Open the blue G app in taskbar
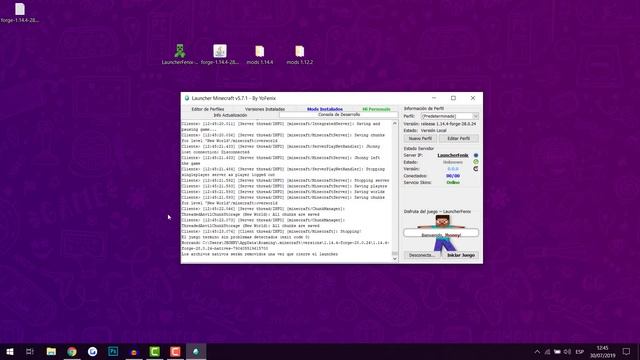Image resolution: width=640 pixels, height=360 pixels. point(93,351)
